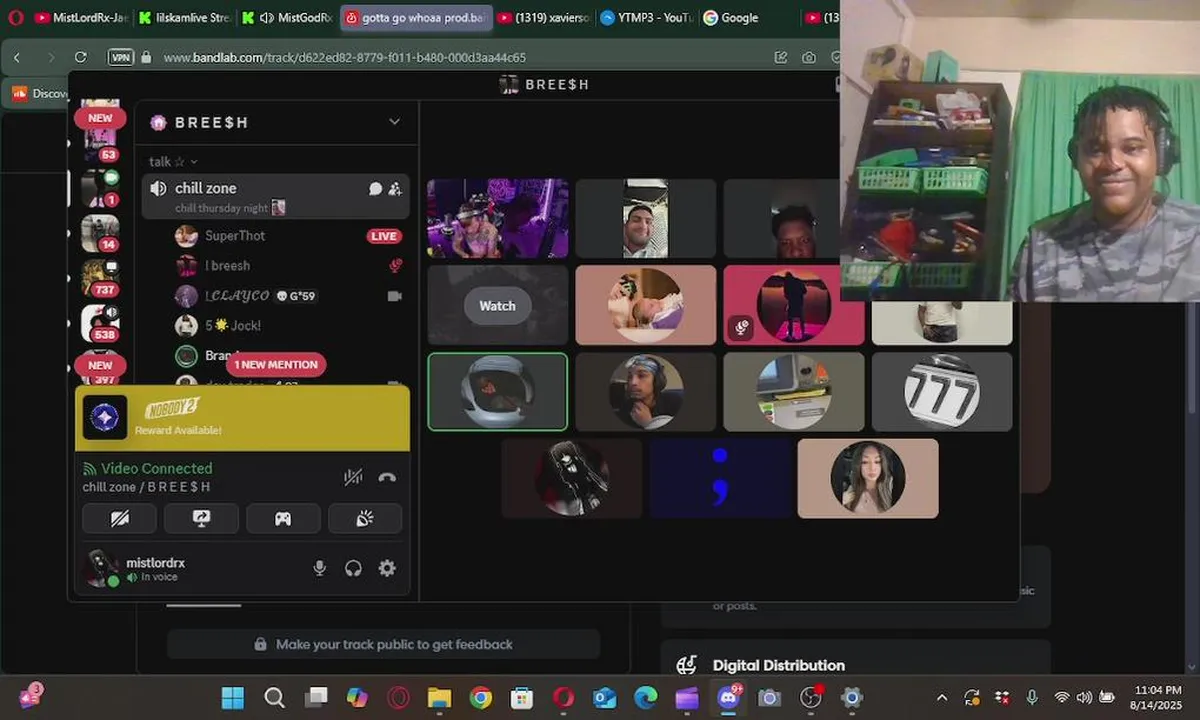
Task: Mute the Discord microphone
Action: (x=320, y=568)
